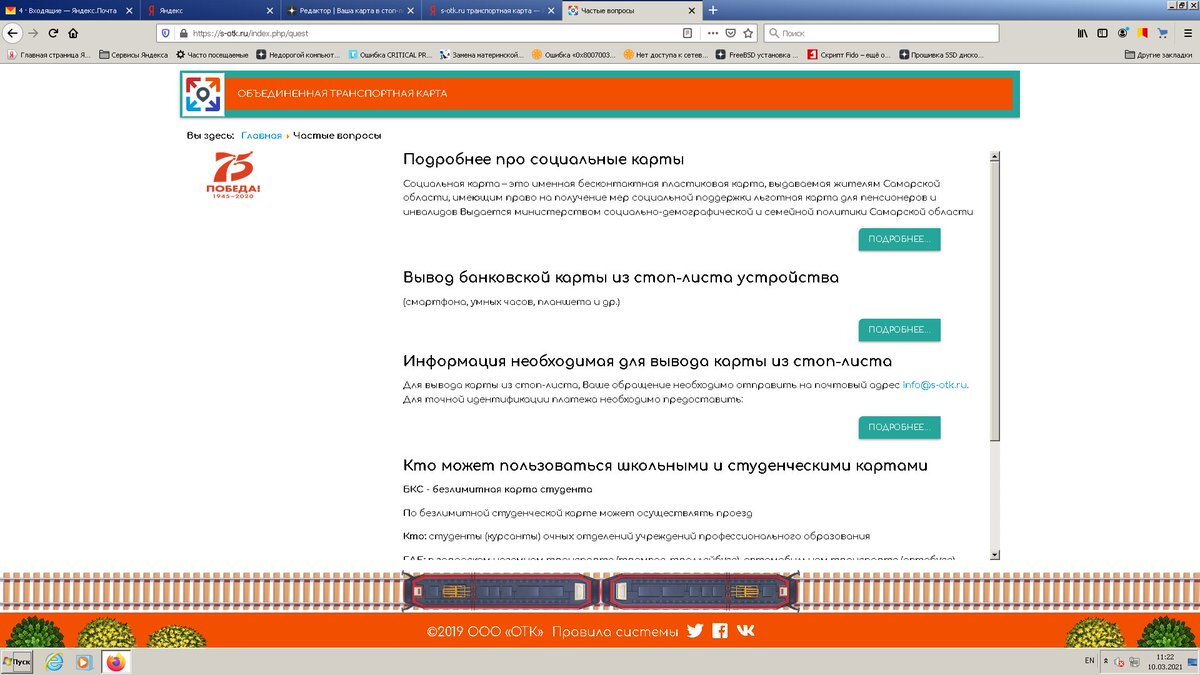
Task: Open the Facebook icon in footer
Action: [720, 631]
